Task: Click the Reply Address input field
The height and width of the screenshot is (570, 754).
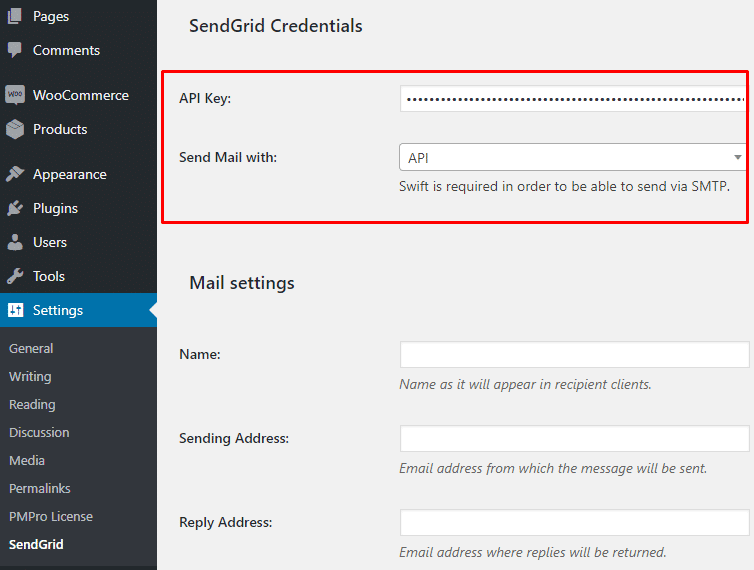Action: (x=575, y=522)
